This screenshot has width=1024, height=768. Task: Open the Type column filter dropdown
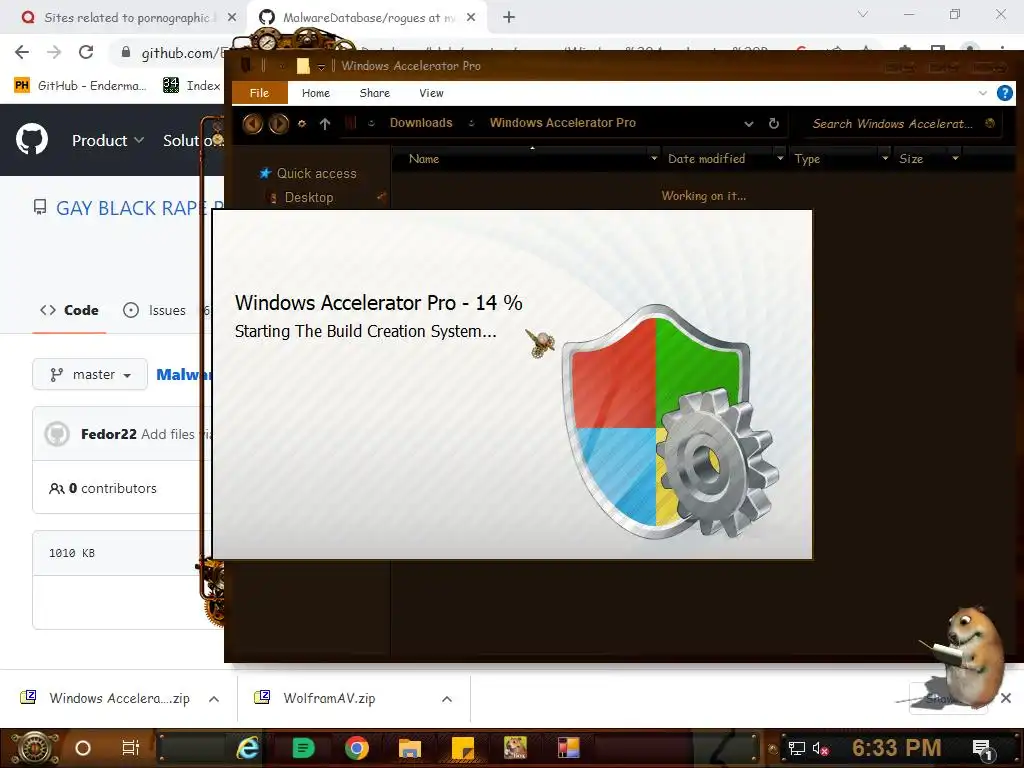[885, 158]
